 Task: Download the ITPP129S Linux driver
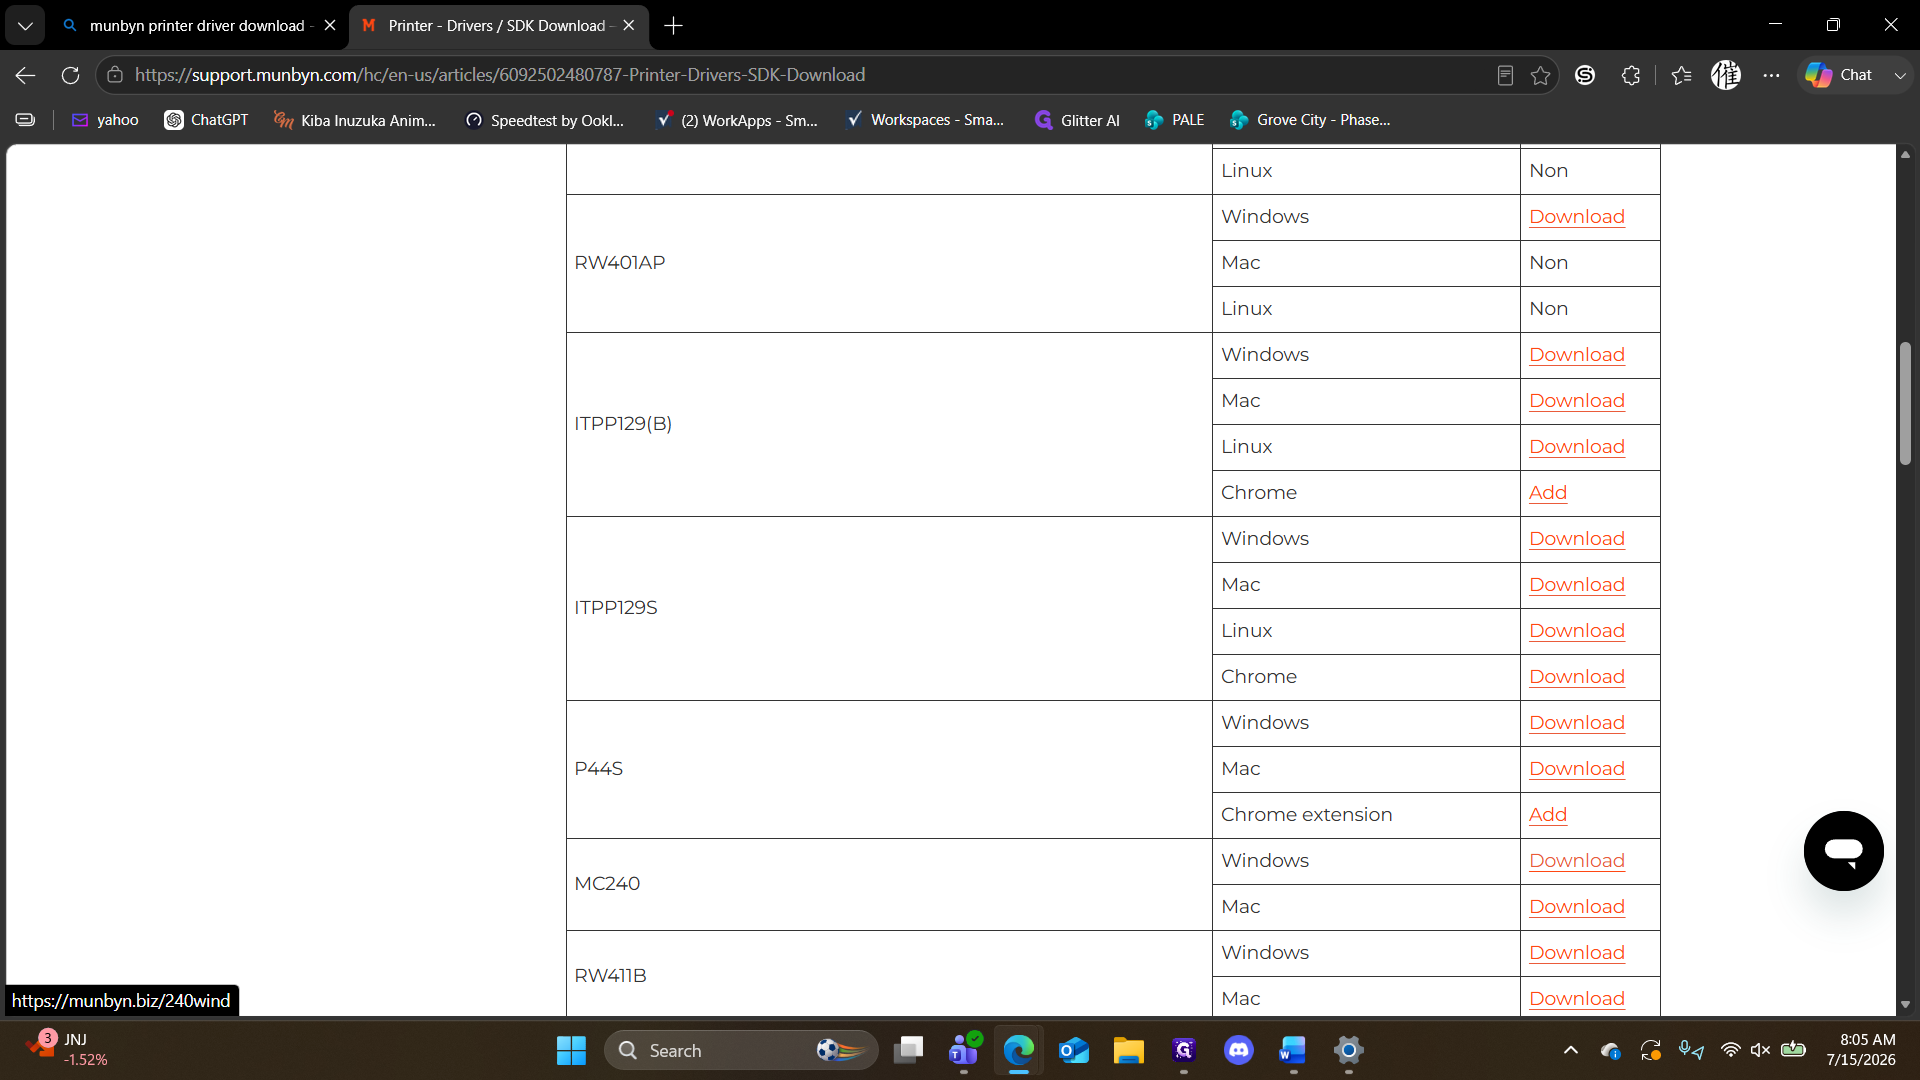click(1577, 631)
